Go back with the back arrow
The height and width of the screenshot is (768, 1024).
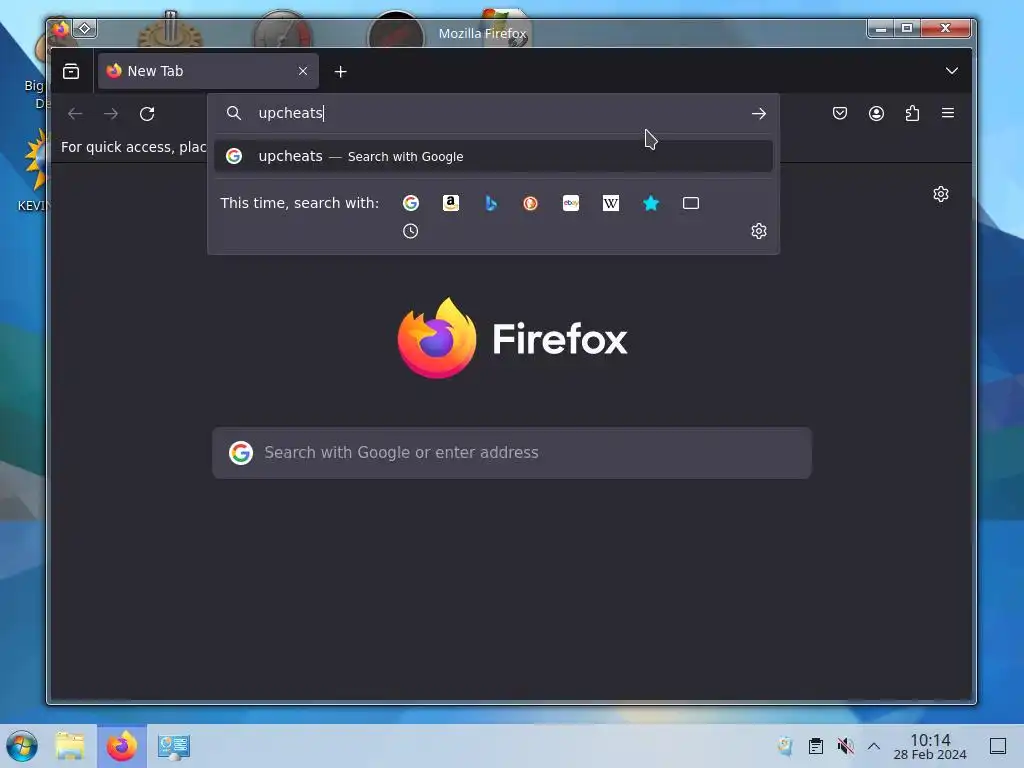tap(75, 114)
